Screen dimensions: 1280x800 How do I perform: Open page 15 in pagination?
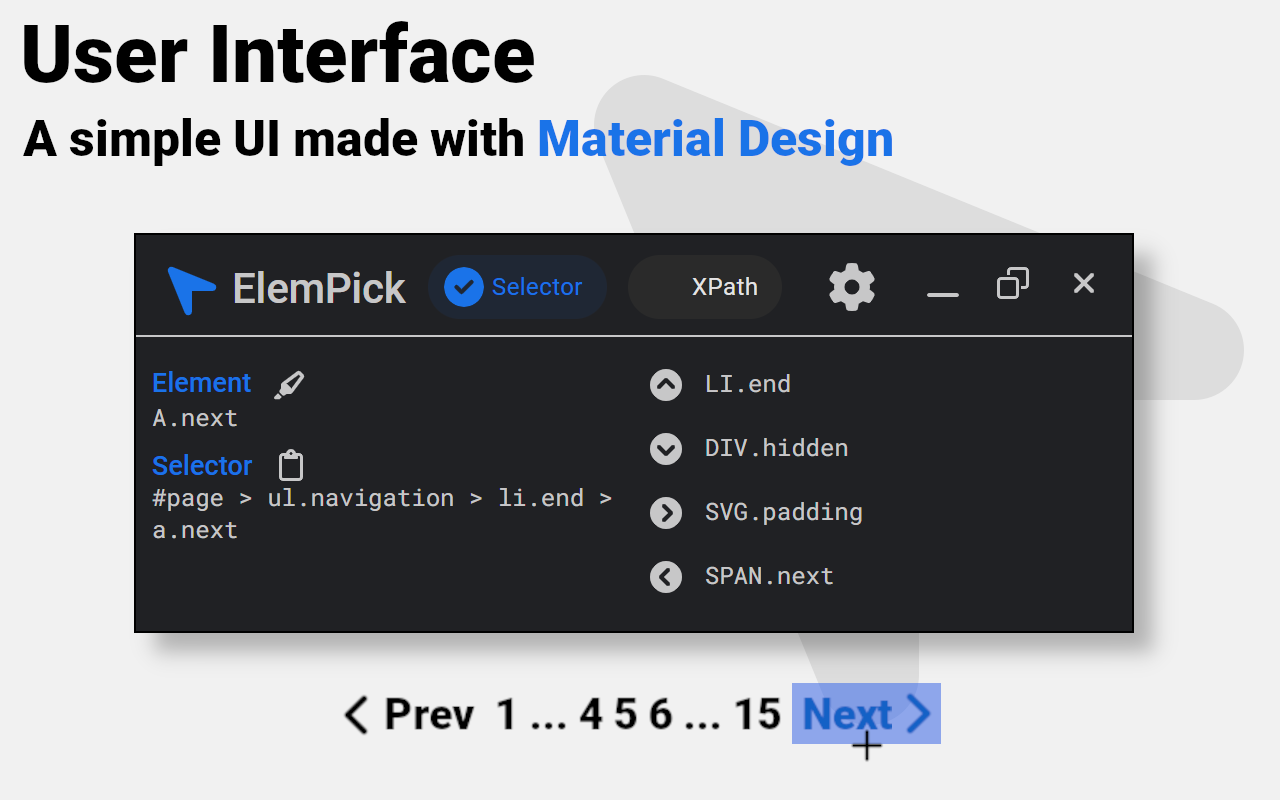(x=757, y=715)
